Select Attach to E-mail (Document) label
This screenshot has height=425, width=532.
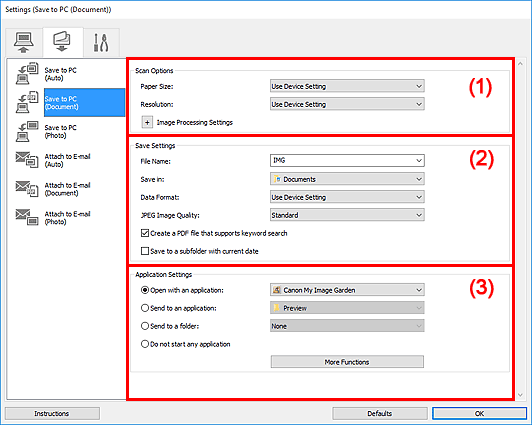pos(68,189)
